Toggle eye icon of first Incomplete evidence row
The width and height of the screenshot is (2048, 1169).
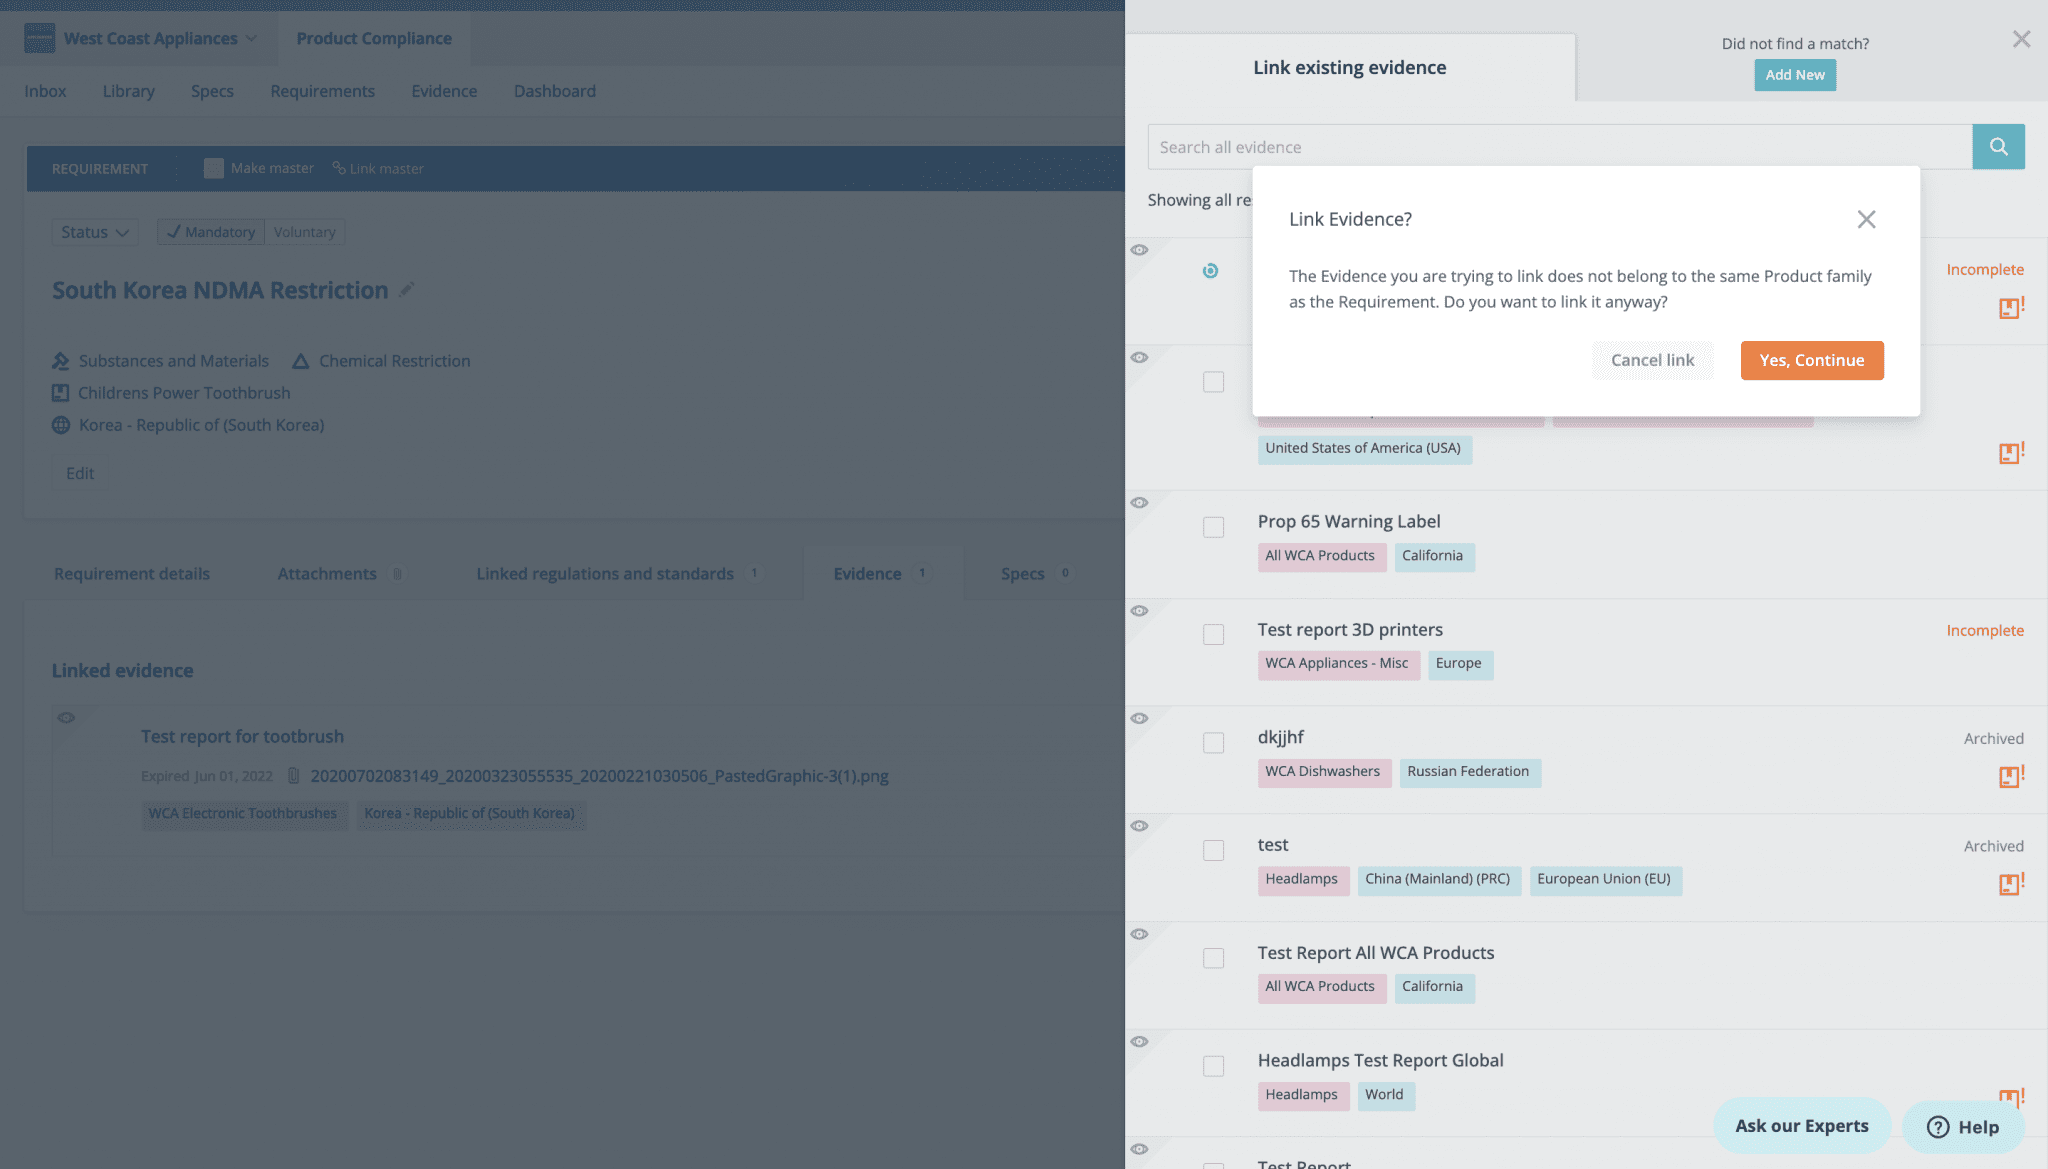[x=1139, y=250]
